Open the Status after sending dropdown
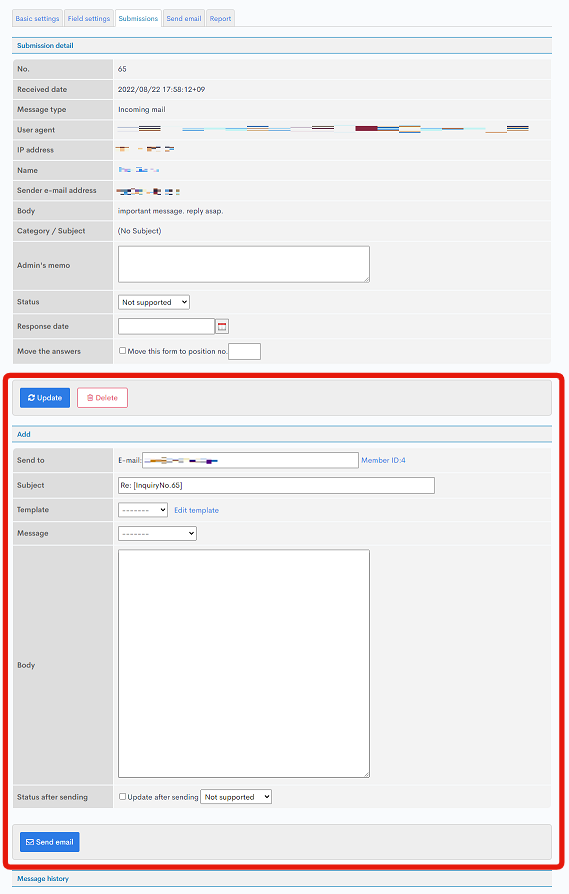569x894 pixels. coord(236,797)
